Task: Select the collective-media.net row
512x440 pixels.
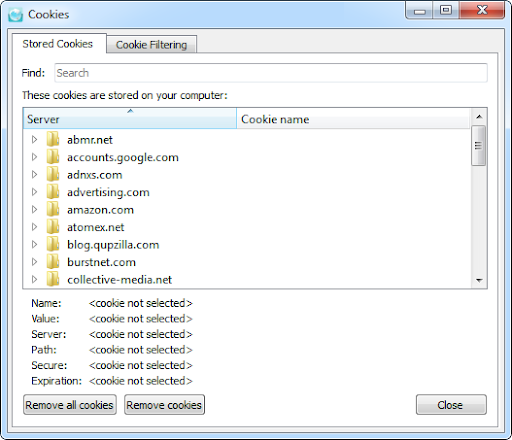Action: coord(247,279)
